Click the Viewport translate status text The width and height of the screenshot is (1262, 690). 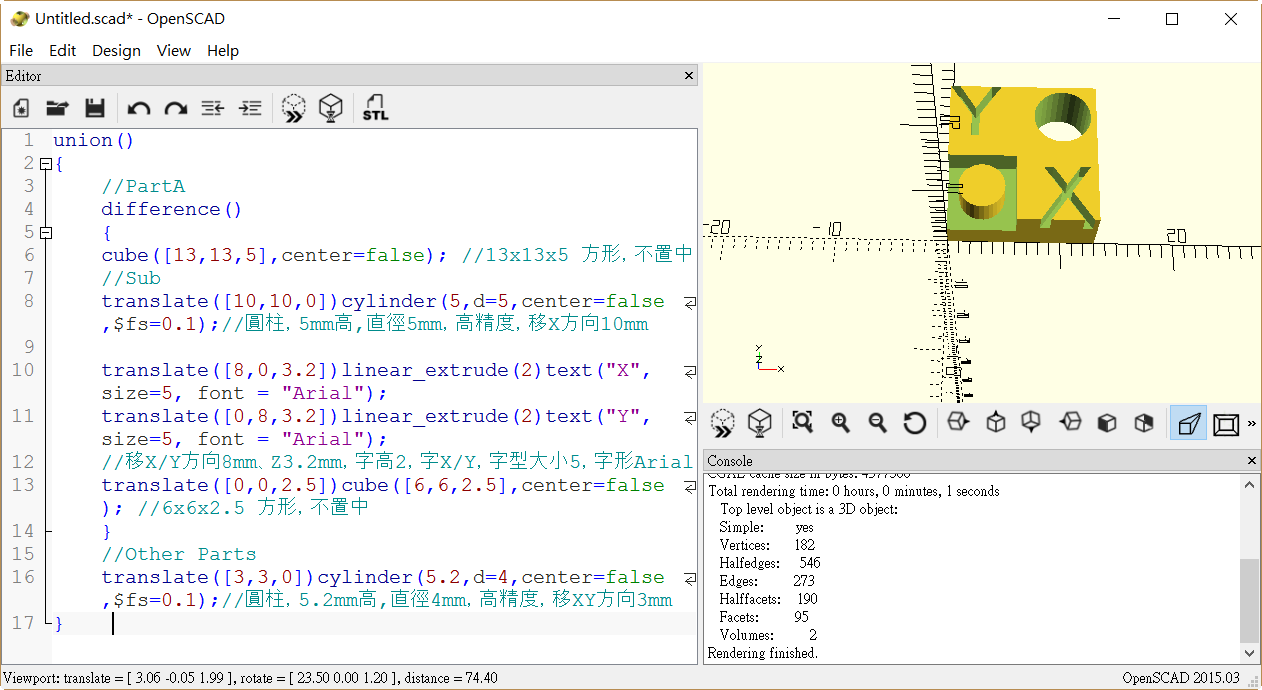[x=250, y=678]
